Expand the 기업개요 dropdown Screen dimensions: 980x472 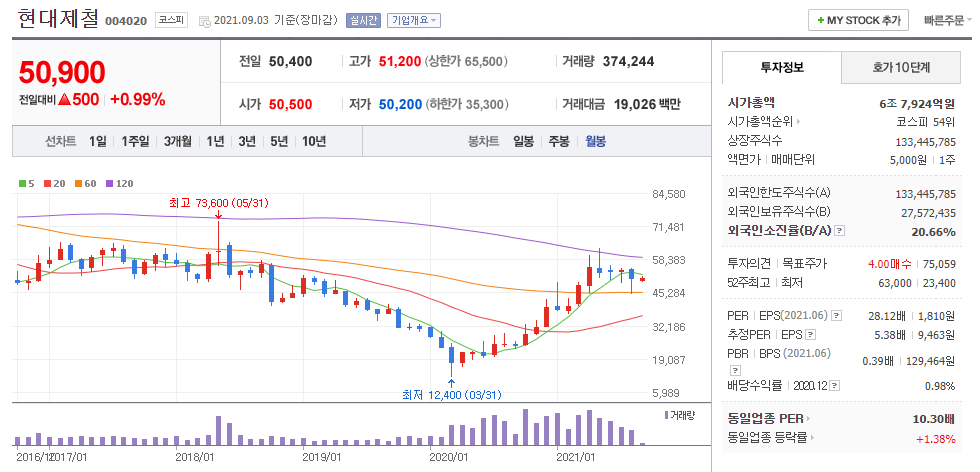414,20
